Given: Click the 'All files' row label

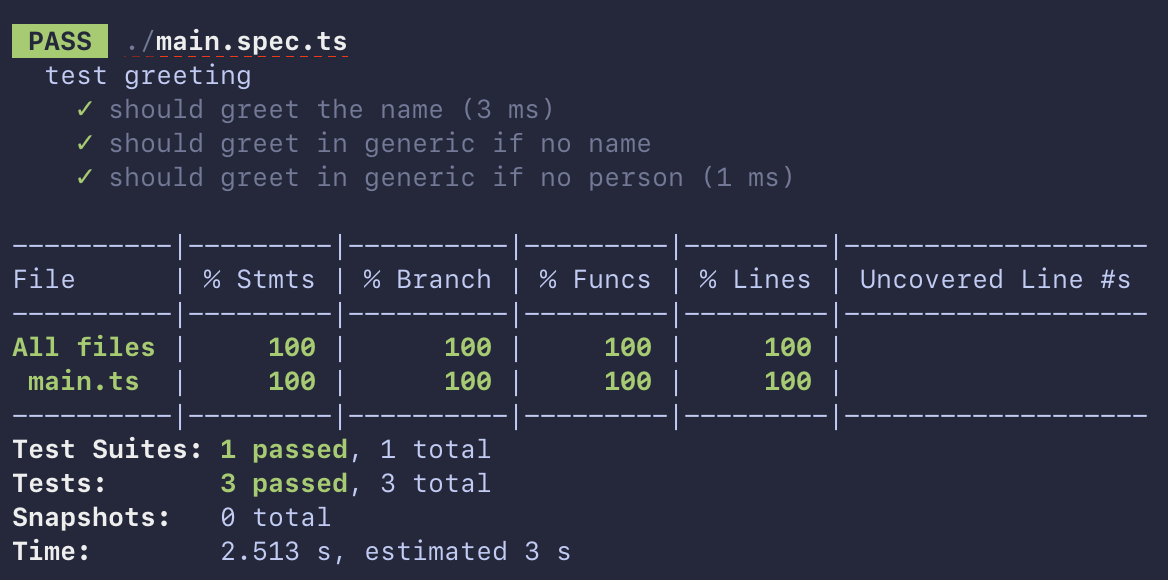Looking at the screenshot, I should pyautogui.click(x=83, y=348).
